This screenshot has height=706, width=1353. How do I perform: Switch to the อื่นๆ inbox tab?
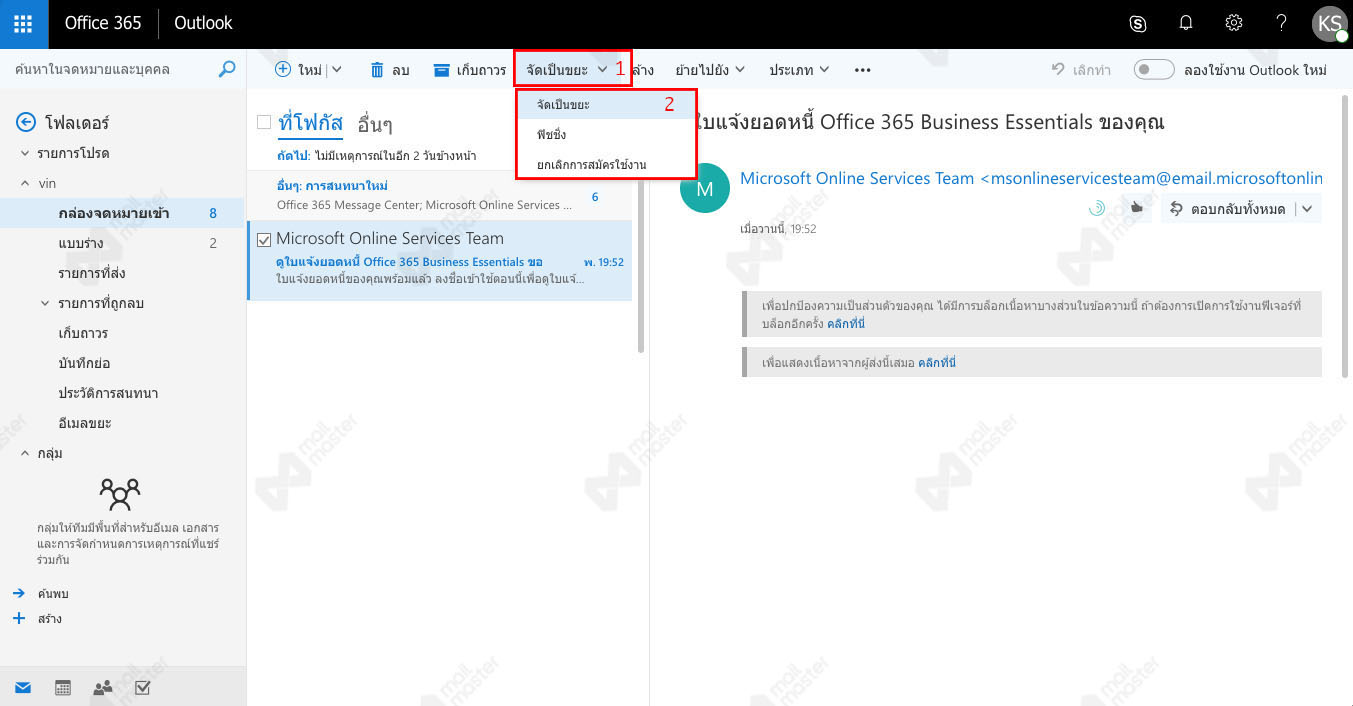(x=375, y=124)
